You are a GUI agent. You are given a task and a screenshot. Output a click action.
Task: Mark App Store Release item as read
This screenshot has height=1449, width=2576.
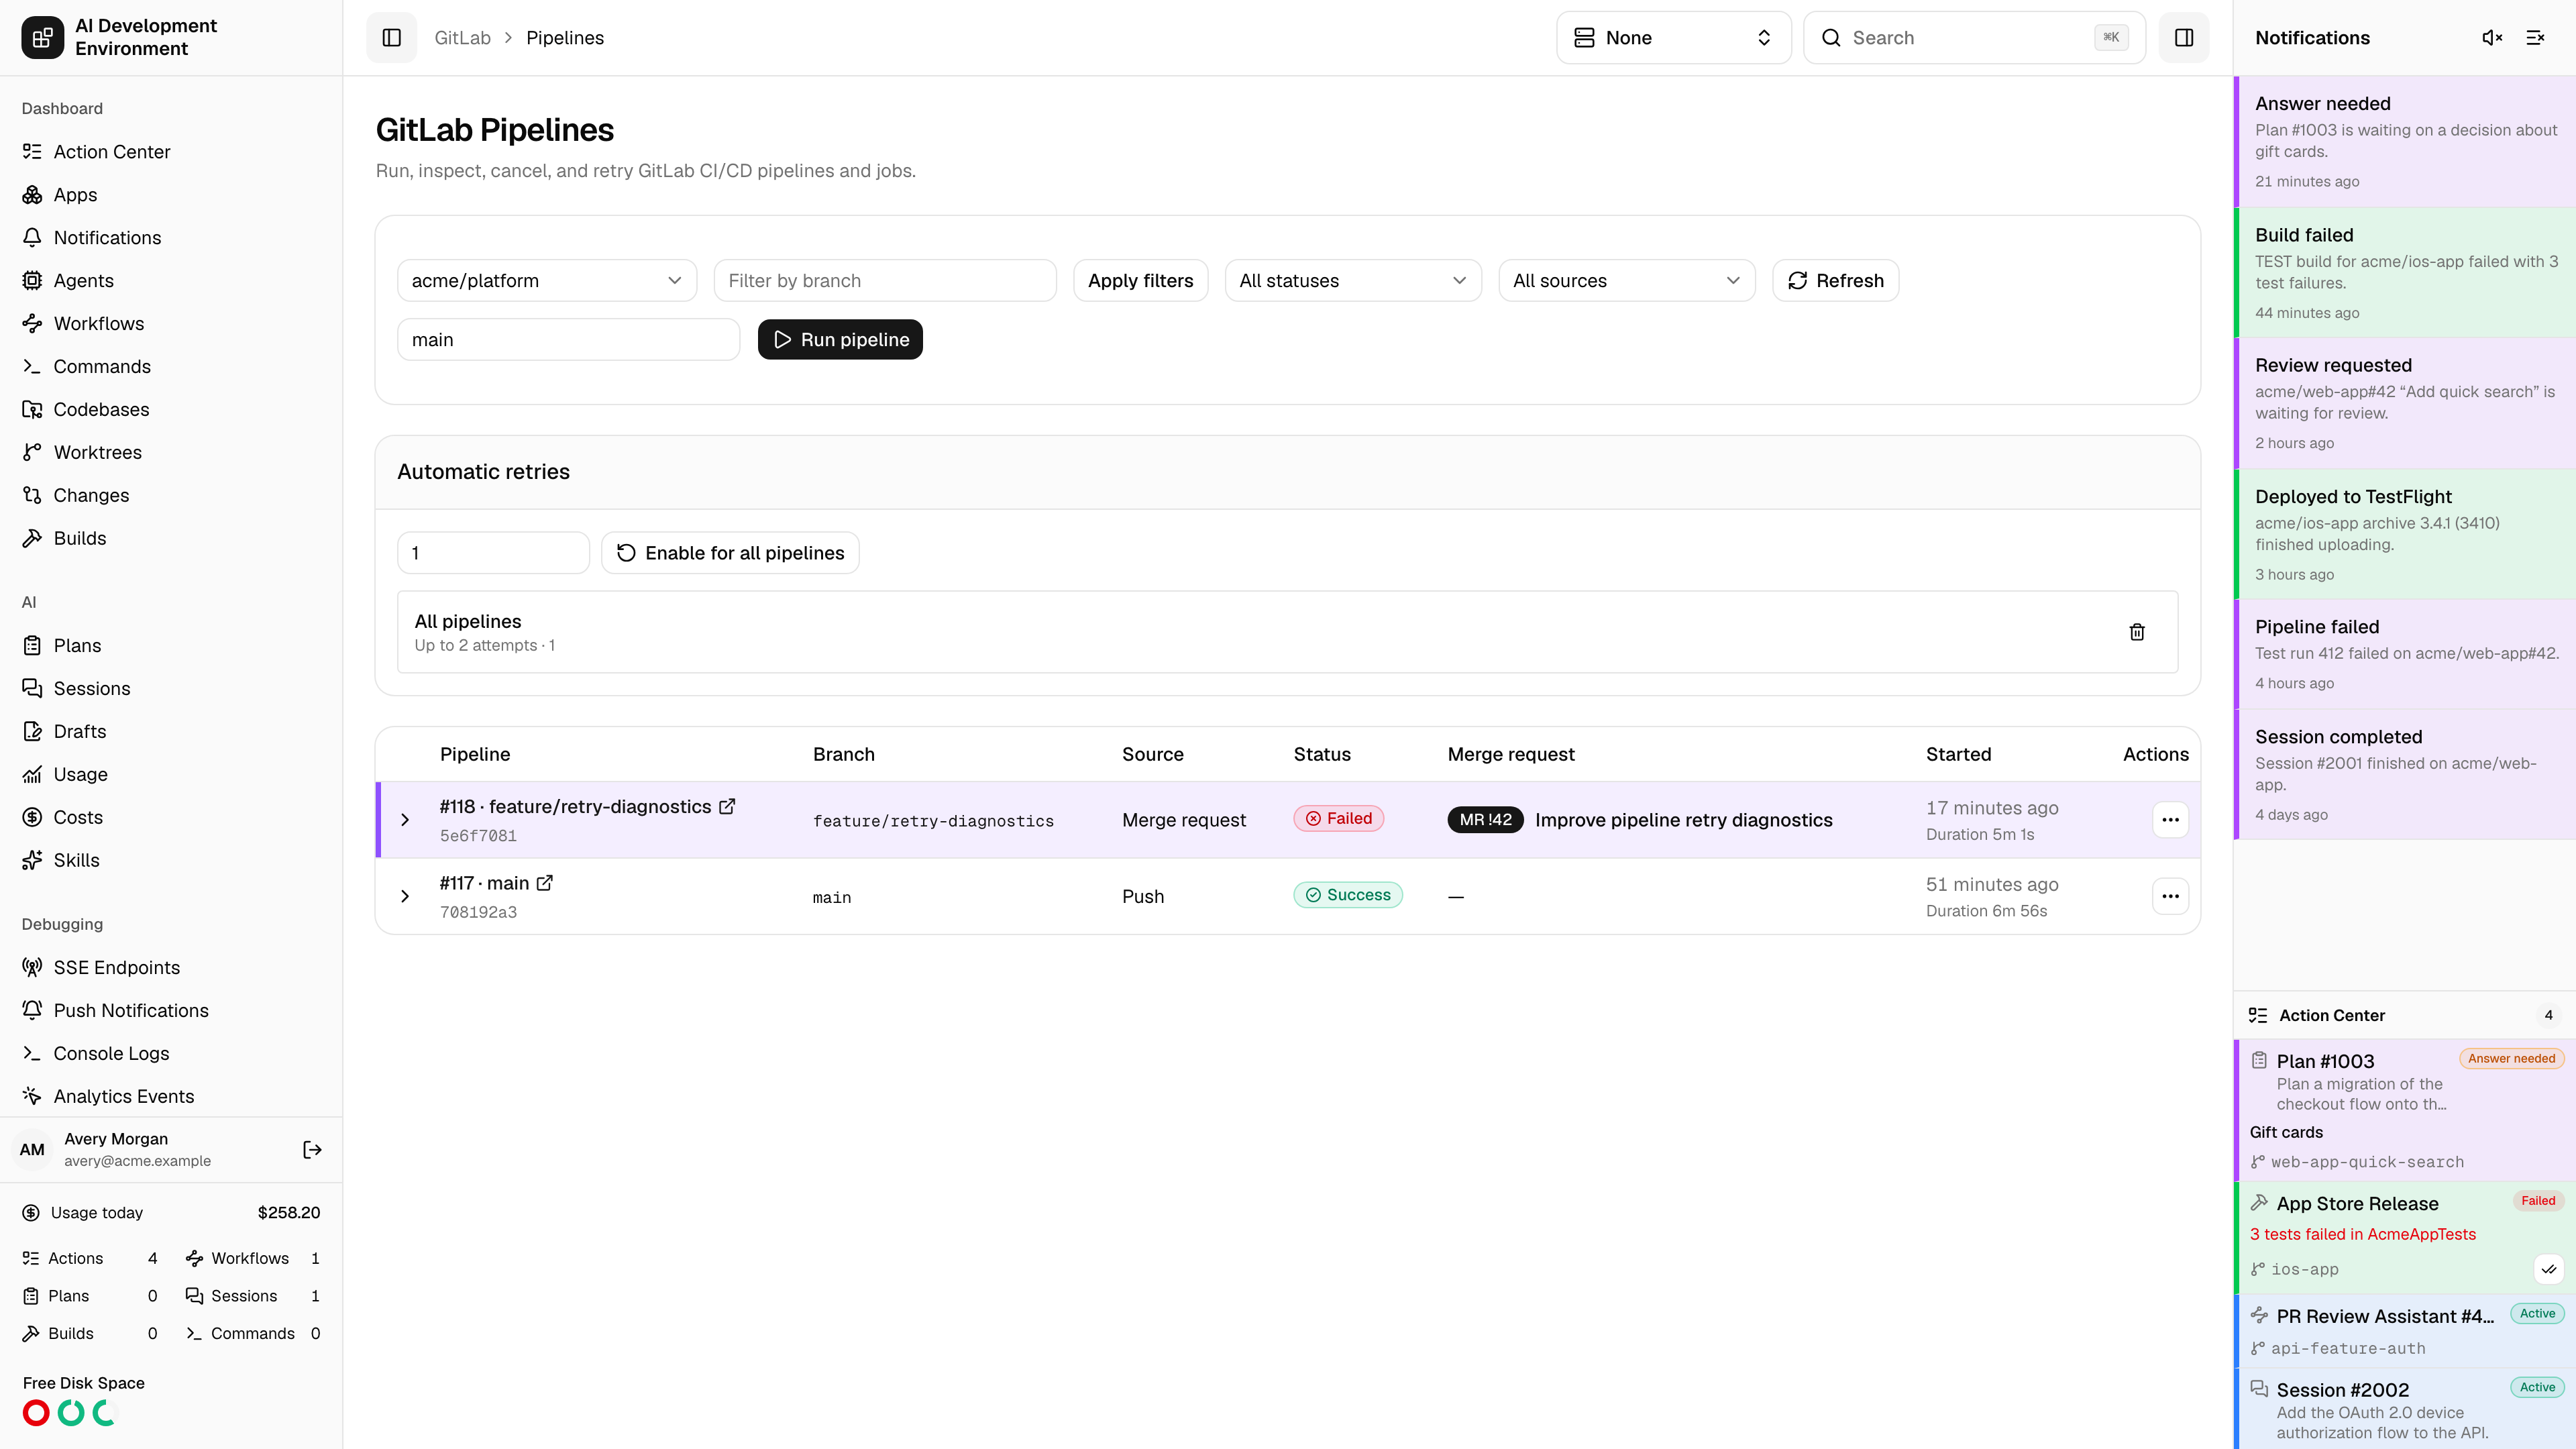click(x=2549, y=1269)
